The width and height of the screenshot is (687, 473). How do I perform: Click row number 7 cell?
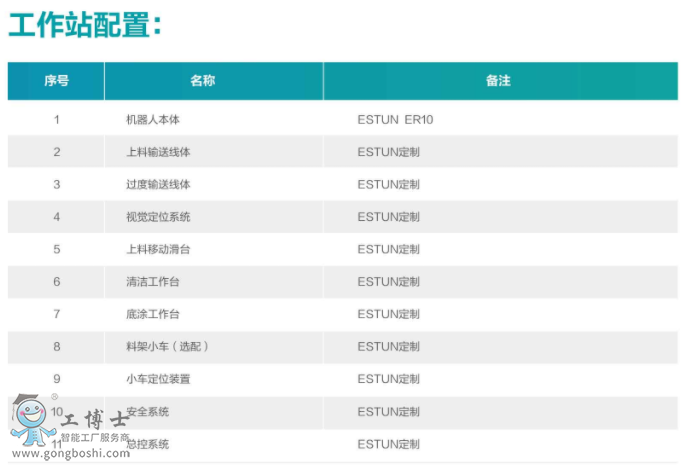tap(57, 314)
